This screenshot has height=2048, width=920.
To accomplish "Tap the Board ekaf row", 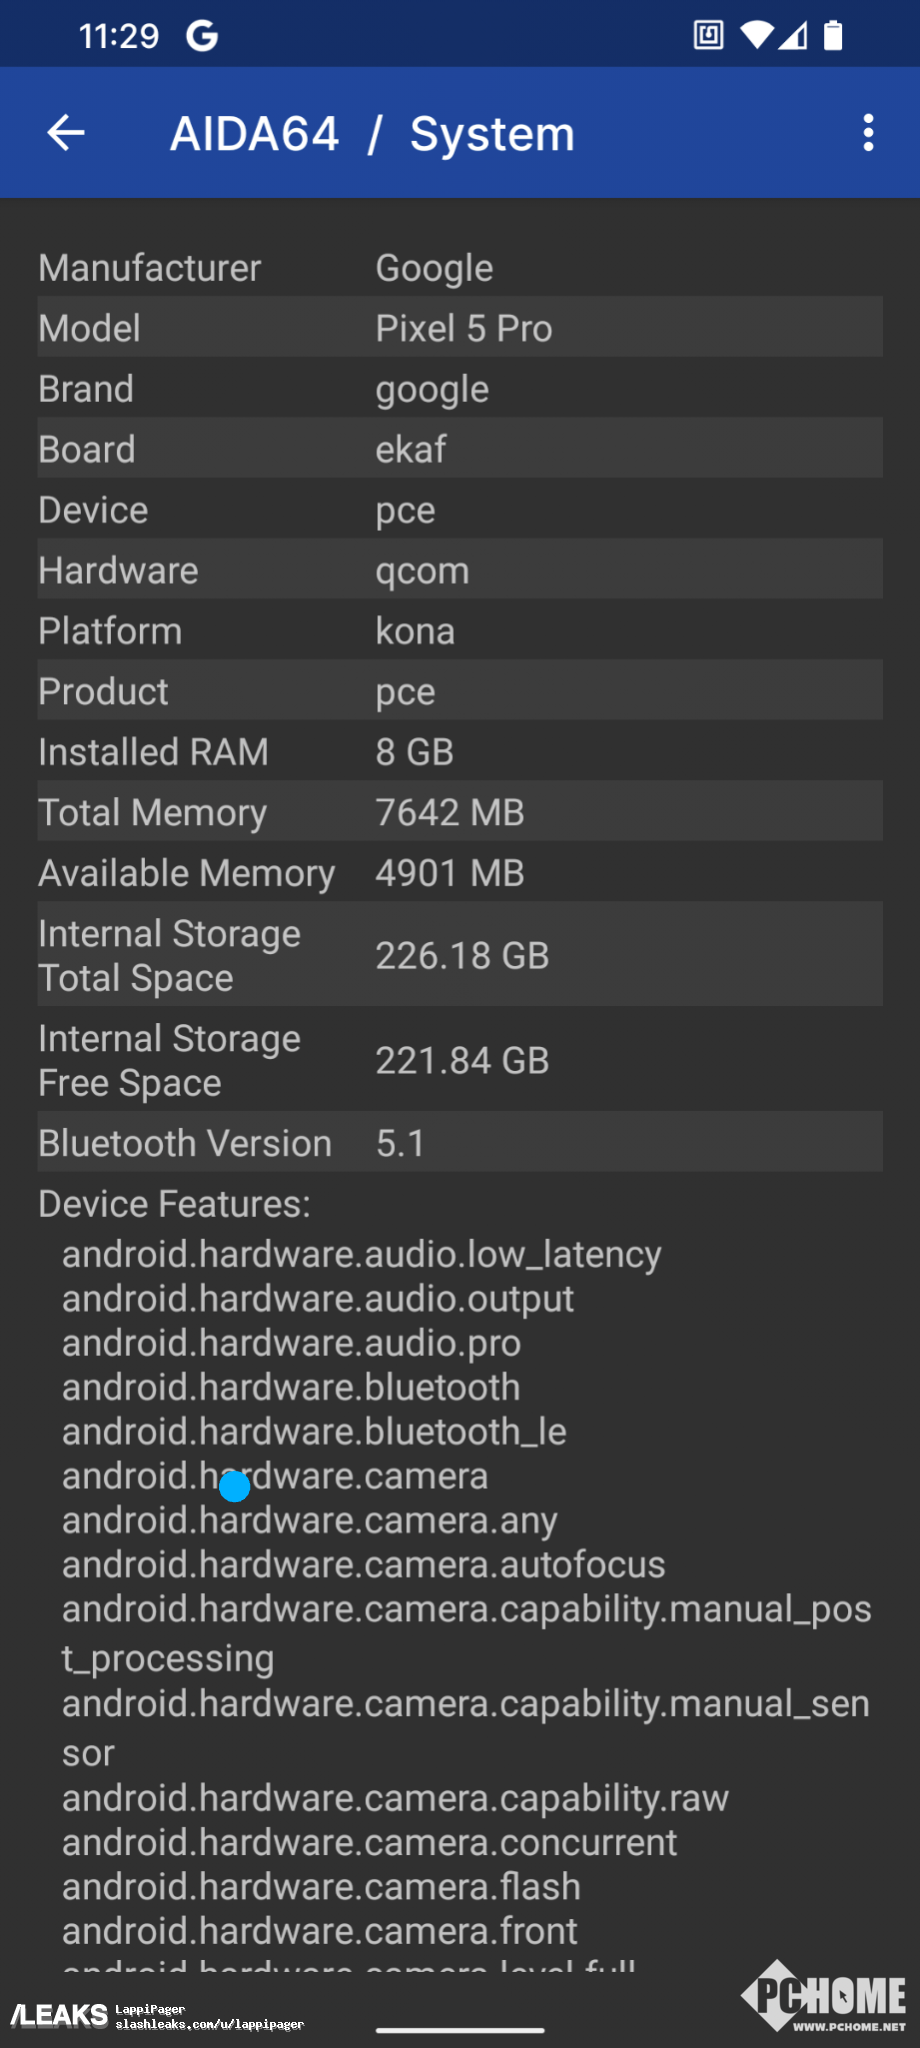I will point(460,449).
